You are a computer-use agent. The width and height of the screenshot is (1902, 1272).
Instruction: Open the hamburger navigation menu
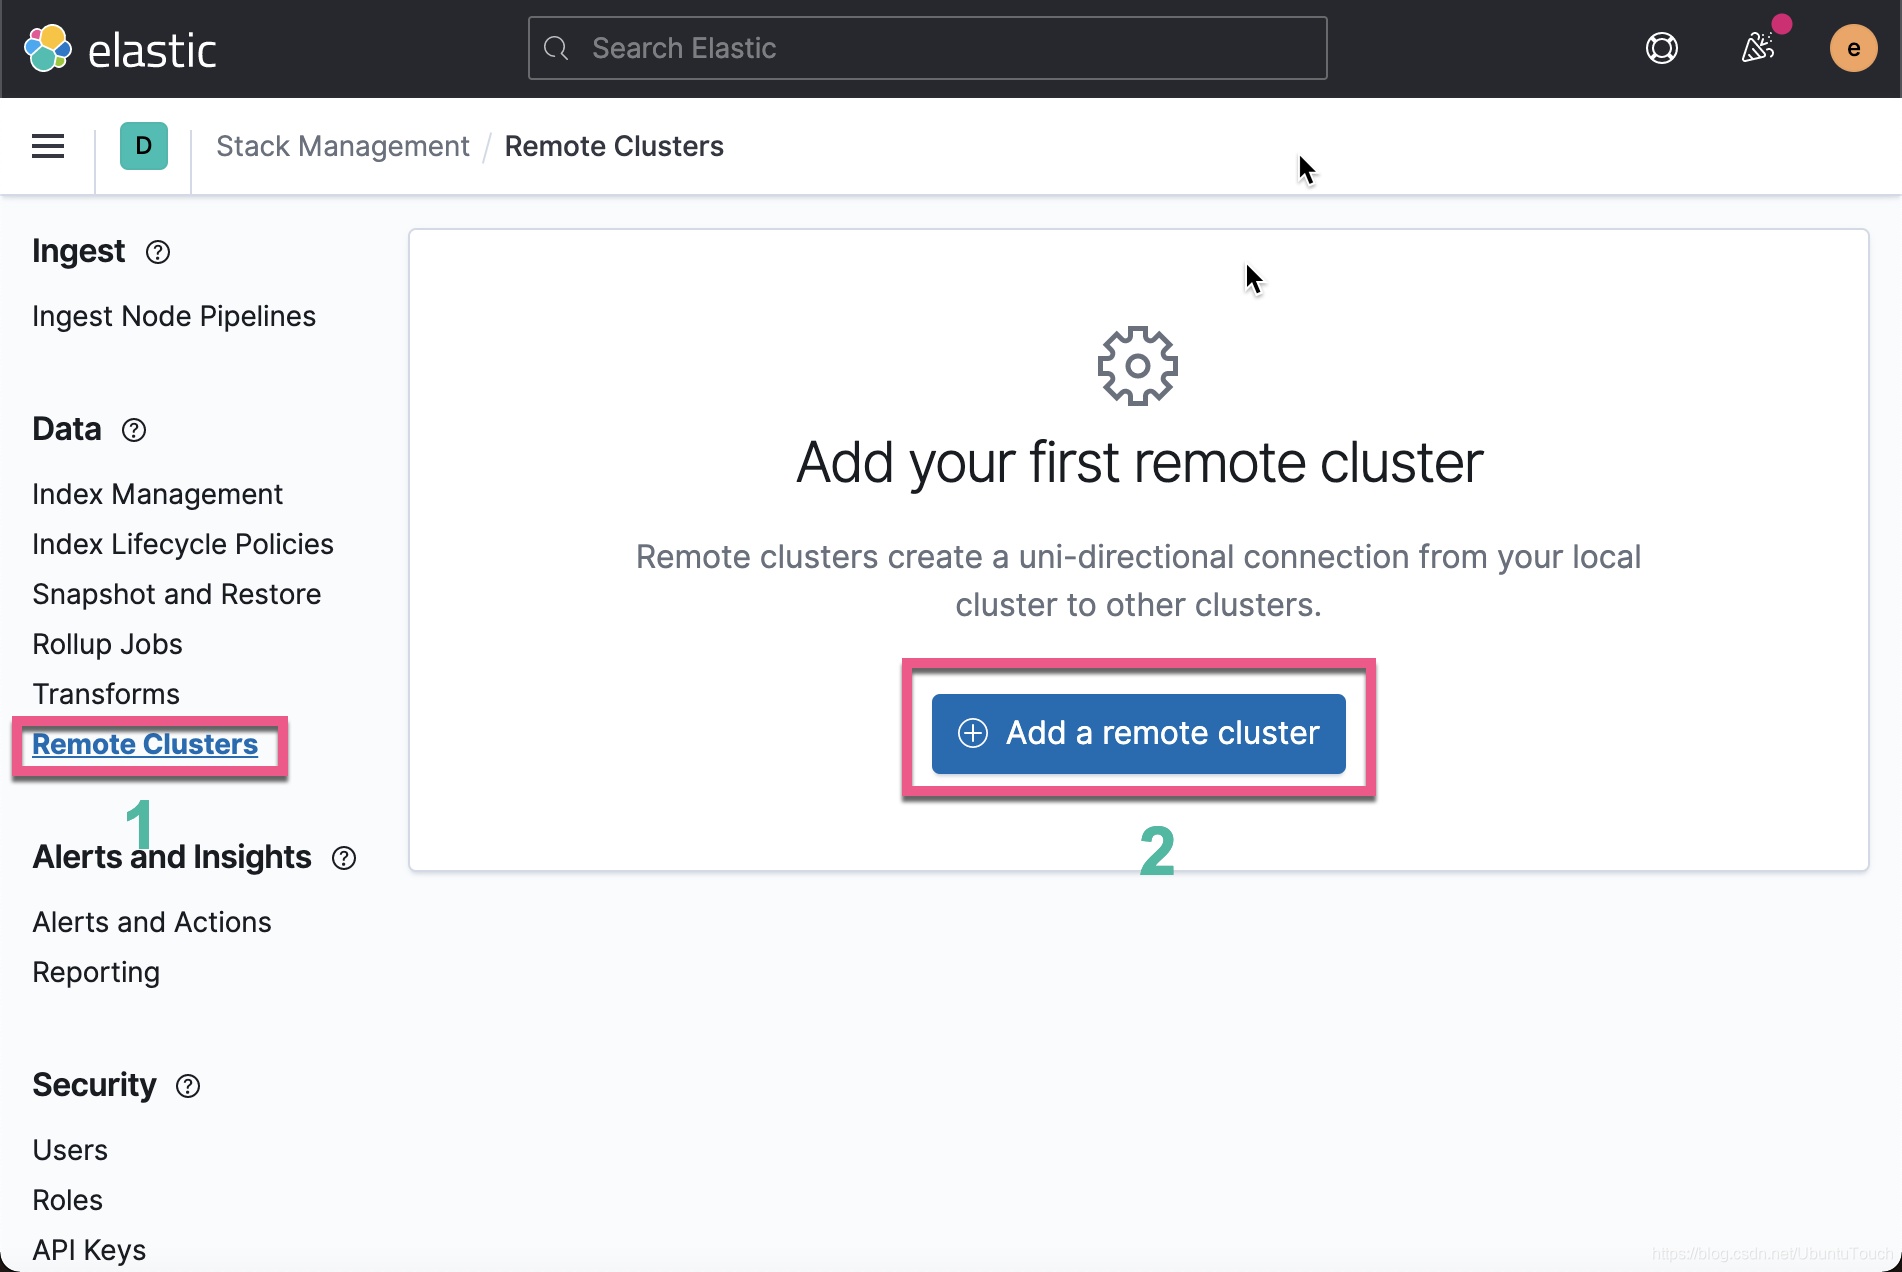tap(48, 146)
